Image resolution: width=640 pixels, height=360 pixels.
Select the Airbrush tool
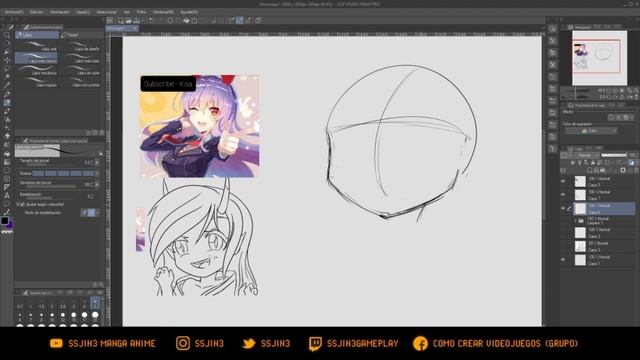(x=7, y=120)
